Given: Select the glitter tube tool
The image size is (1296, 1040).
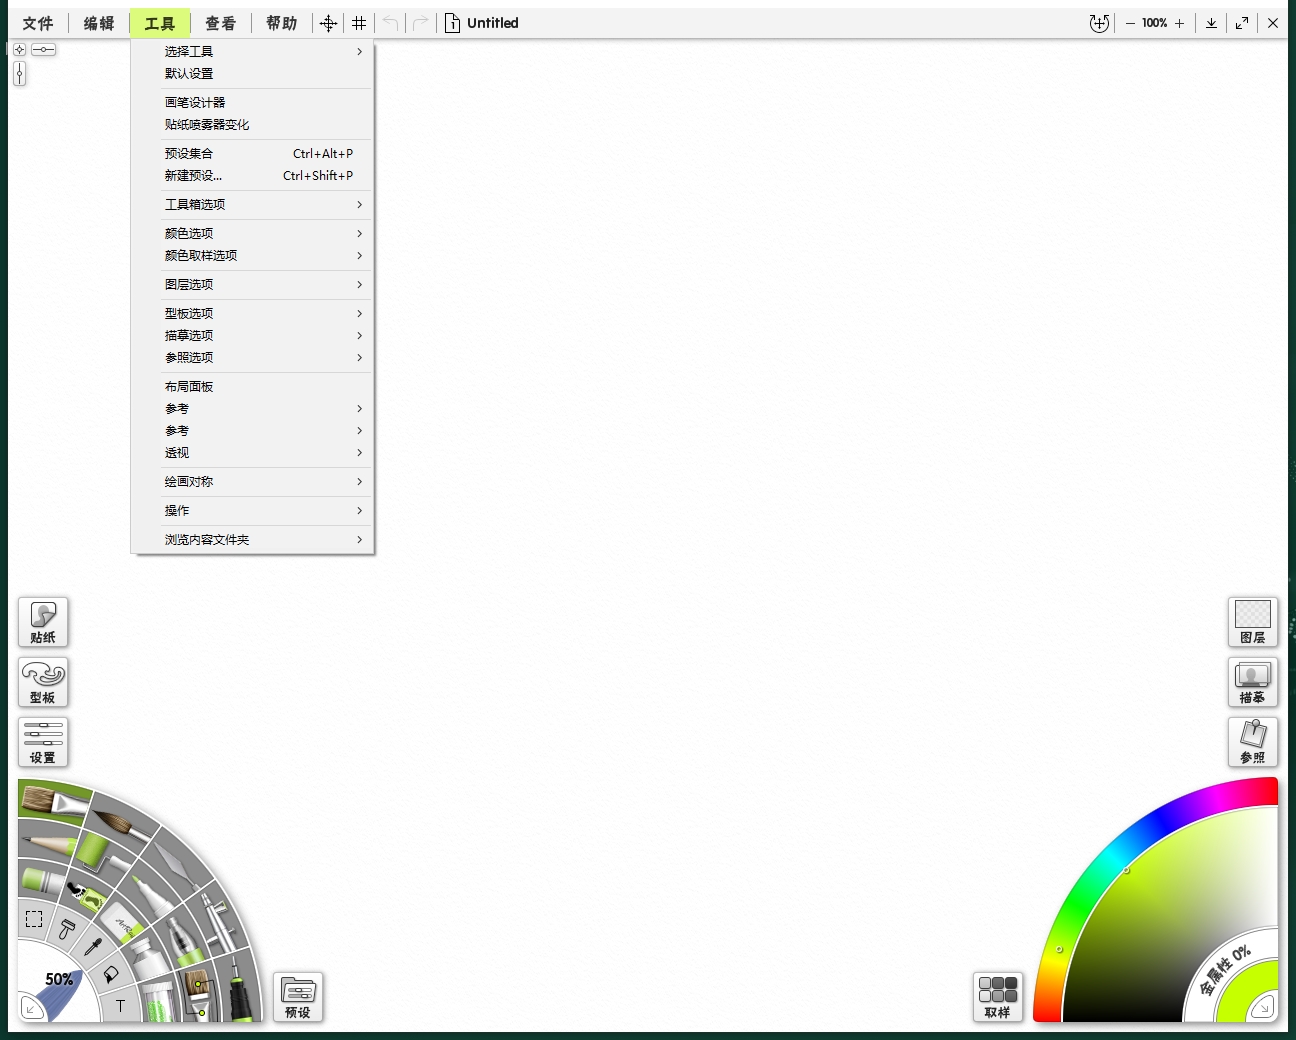Looking at the screenshot, I should [x=158, y=1000].
